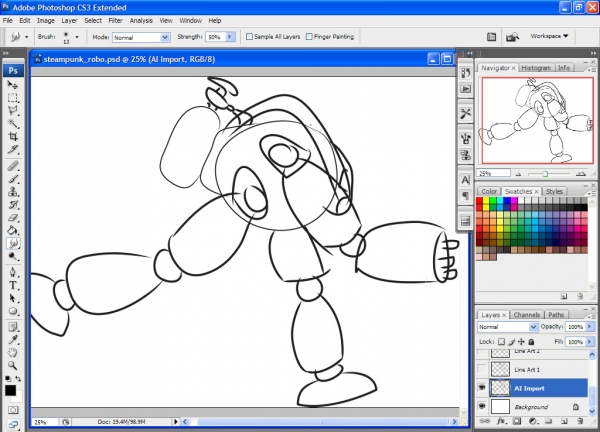
Task: Pick the red swatch in Swatches
Action: coord(479,201)
